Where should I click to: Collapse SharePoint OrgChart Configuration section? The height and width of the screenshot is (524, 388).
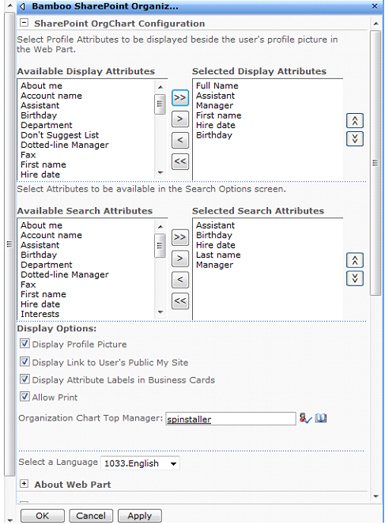[24, 23]
